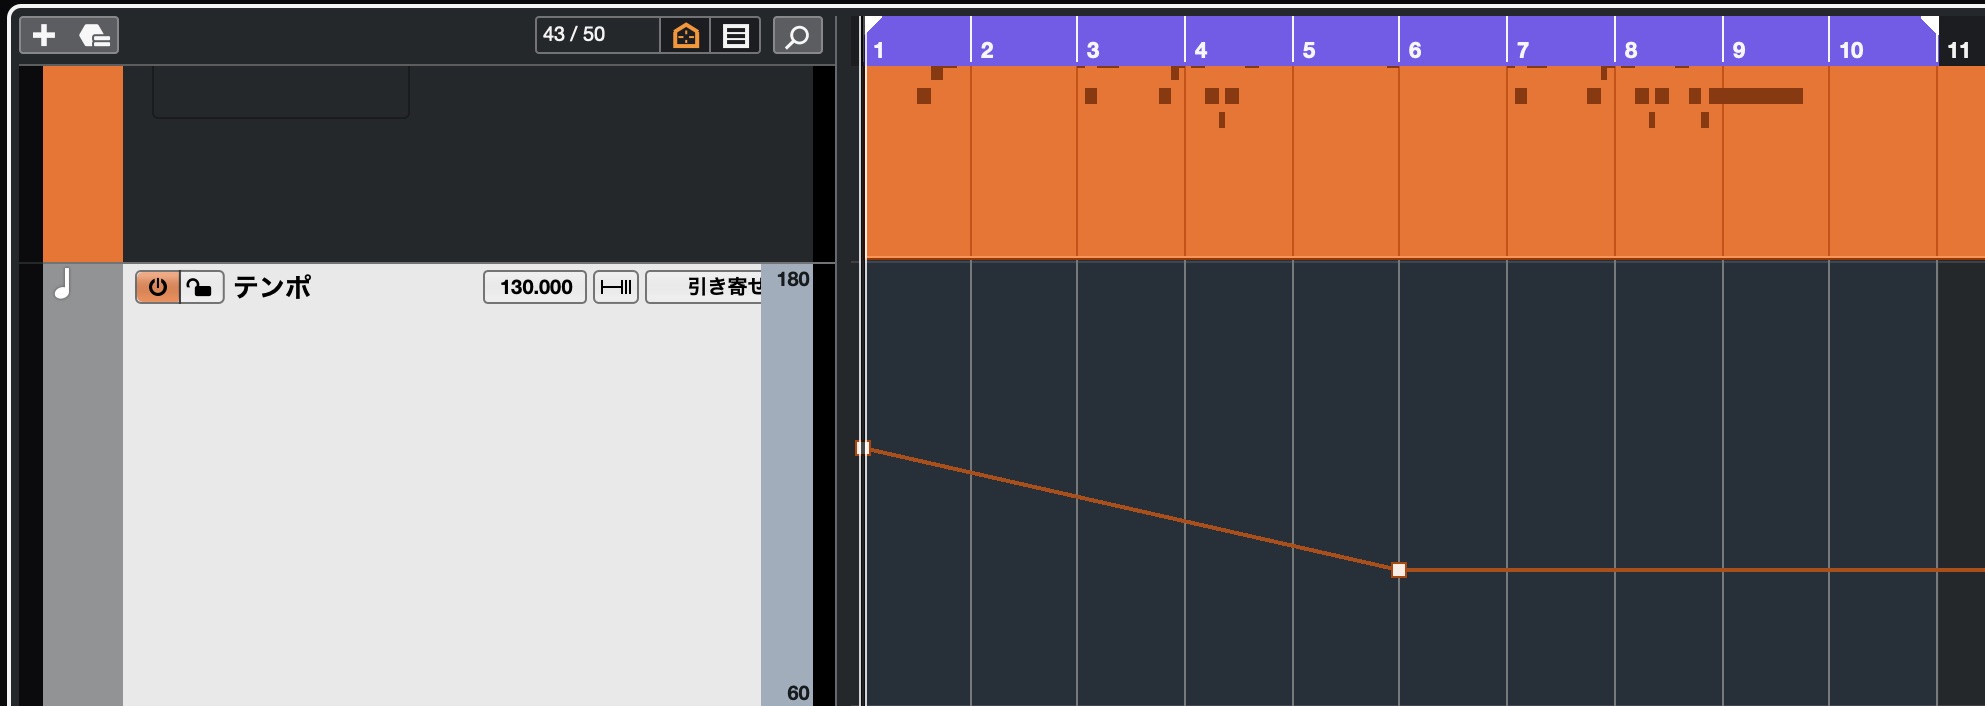This screenshot has width=1985, height=706.
Task: Open the track presets icon beside the plus
Action: point(94,36)
